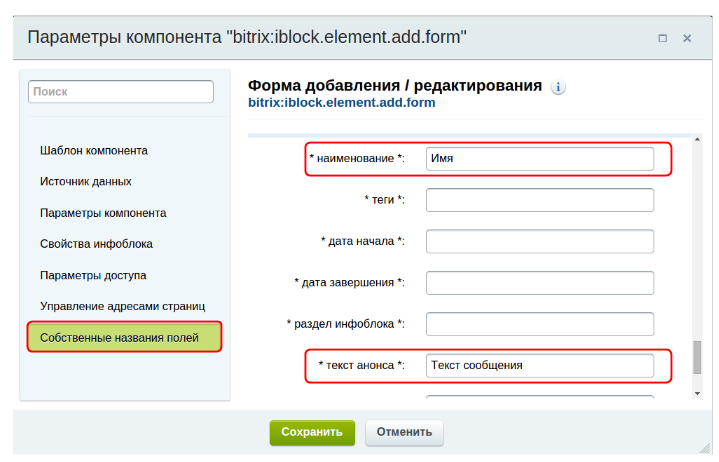The height and width of the screenshot is (462, 719).
Task: Go to Параметры компонента section
Action: coord(103,213)
